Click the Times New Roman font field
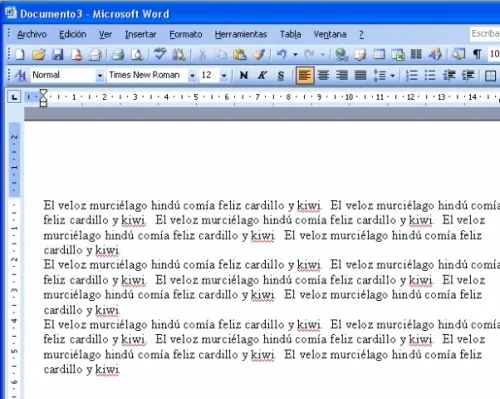The height and width of the screenshot is (399, 500). tap(148, 75)
